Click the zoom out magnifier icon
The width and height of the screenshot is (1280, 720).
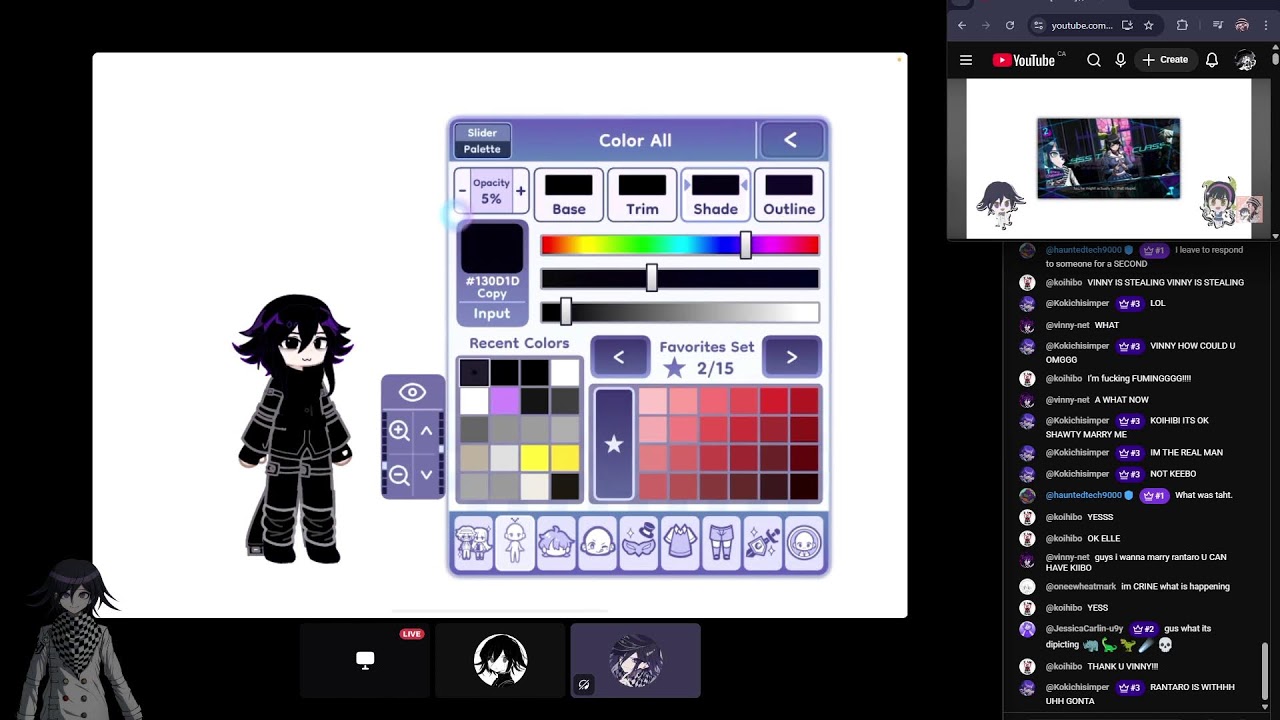click(399, 475)
